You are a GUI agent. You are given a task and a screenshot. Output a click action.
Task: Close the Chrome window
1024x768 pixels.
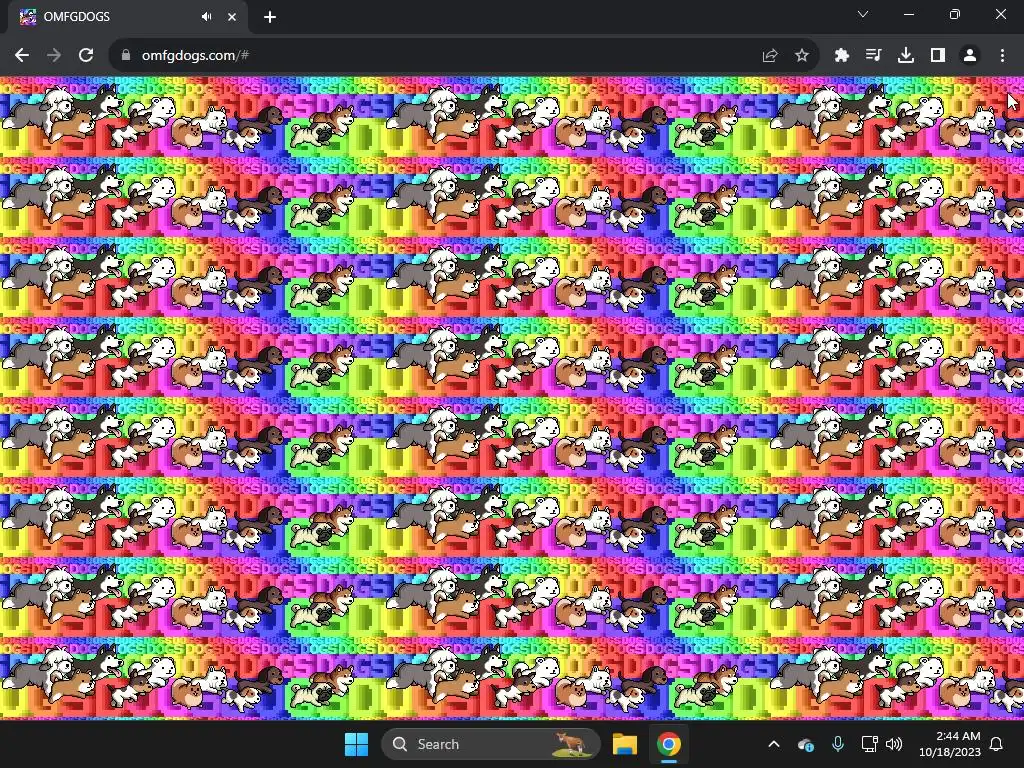point(1000,14)
